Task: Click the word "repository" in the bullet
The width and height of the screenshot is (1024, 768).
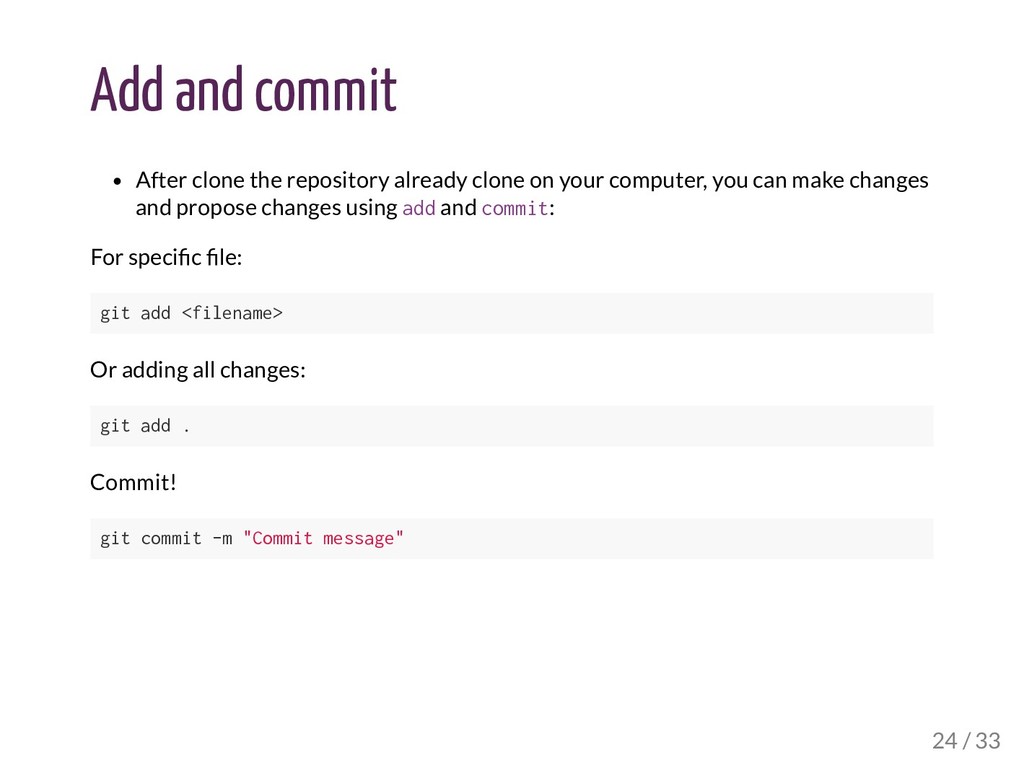Action: click(337, 181)
